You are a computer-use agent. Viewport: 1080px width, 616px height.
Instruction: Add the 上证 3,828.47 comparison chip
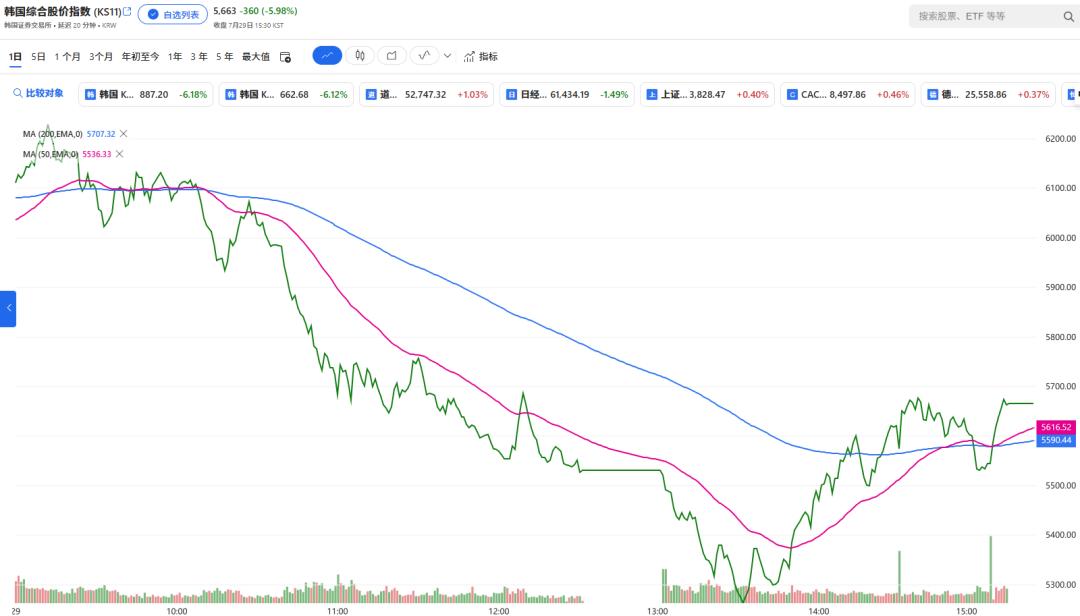pyautogui.click(x=708, y=94)
